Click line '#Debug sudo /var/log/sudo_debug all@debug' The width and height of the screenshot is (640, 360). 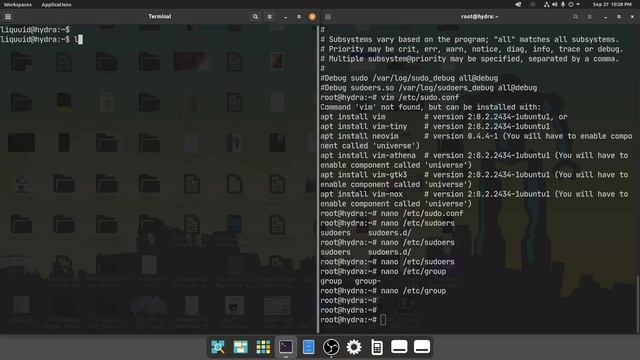[x=409, y=78]
